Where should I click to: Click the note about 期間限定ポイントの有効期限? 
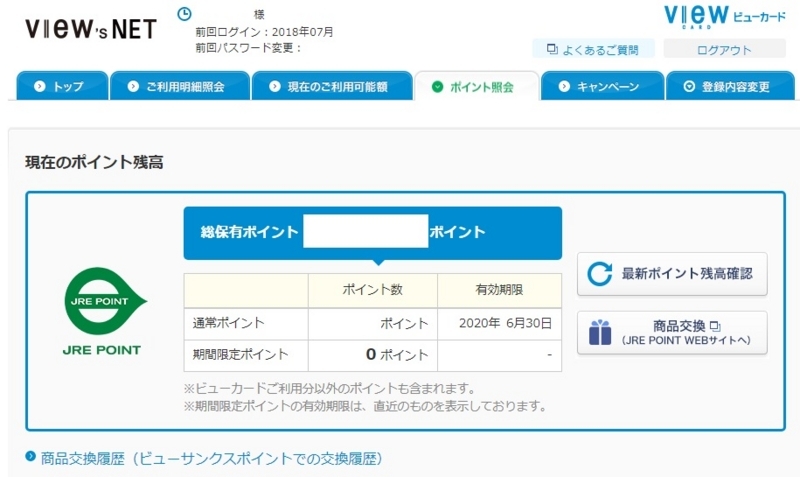(365, 407)
